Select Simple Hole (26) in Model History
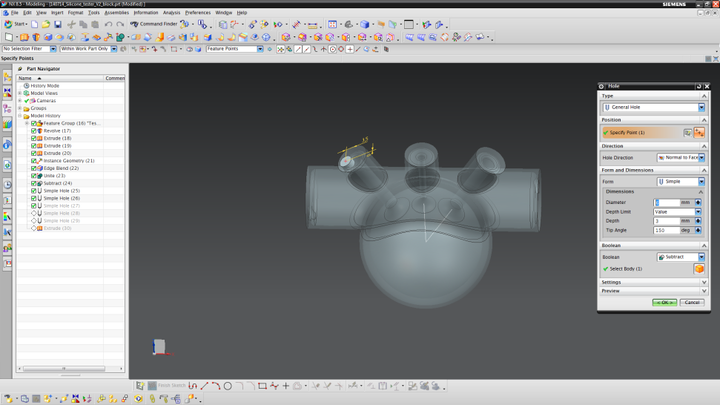 tap(62, 198)
